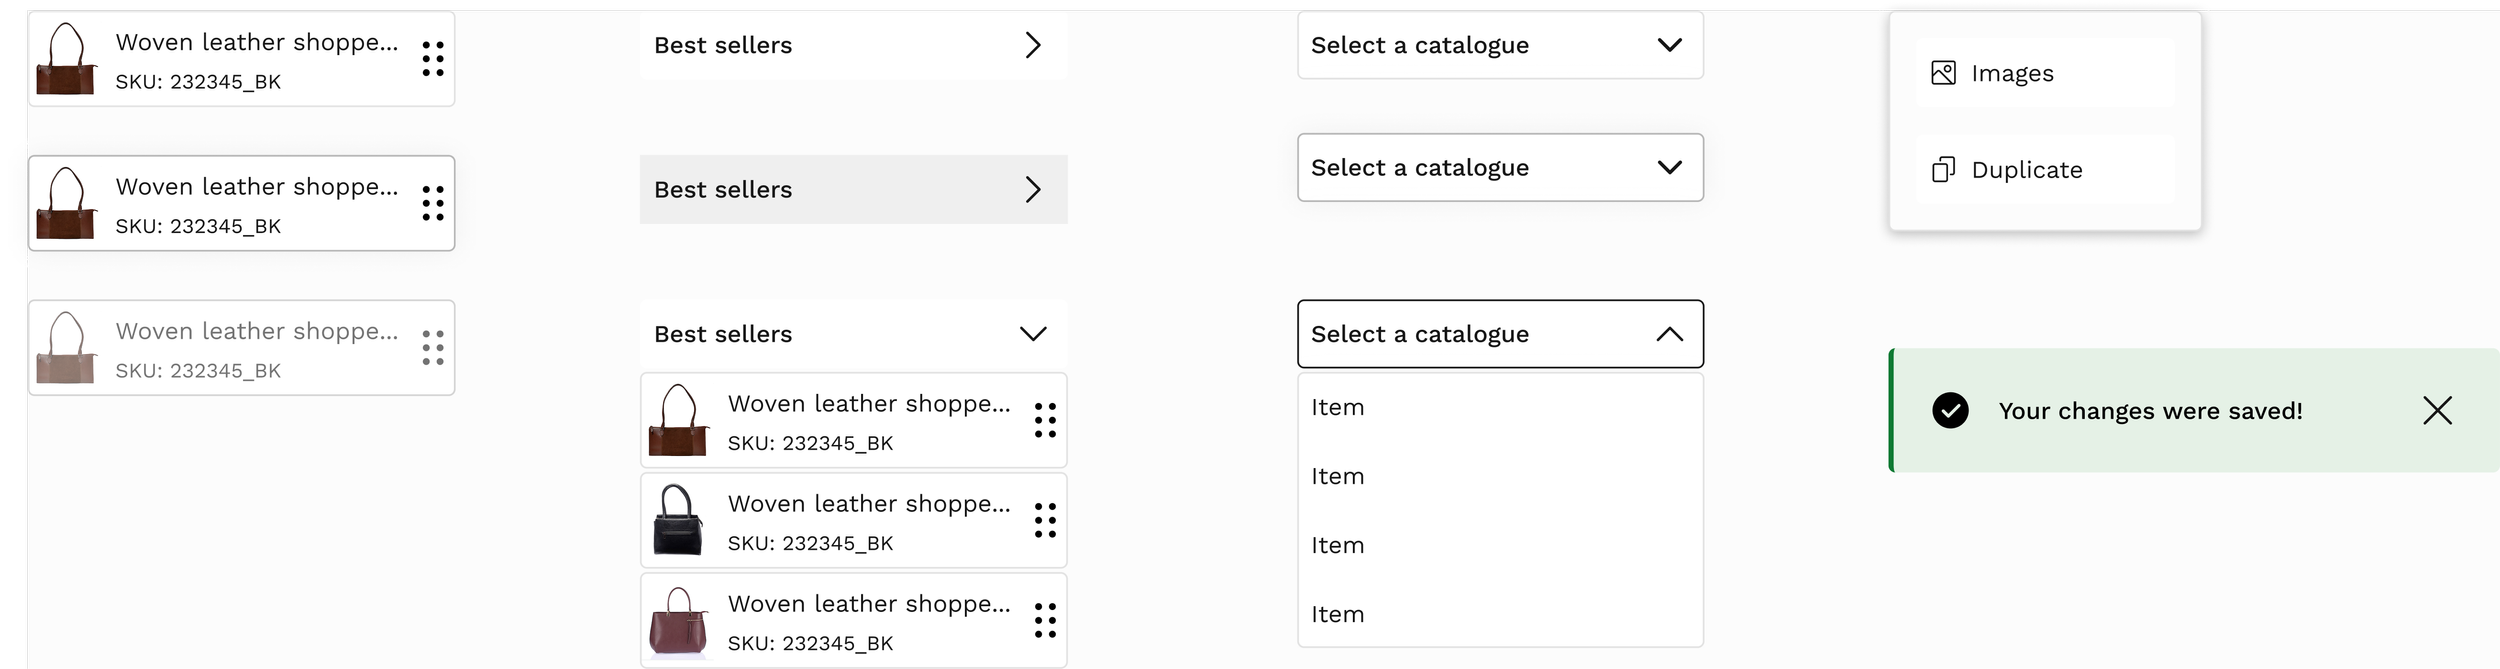Dismiss the changes saved notification
Image resolution: width=2500 pixels, height=669 pixels.
coord(2437,410)
